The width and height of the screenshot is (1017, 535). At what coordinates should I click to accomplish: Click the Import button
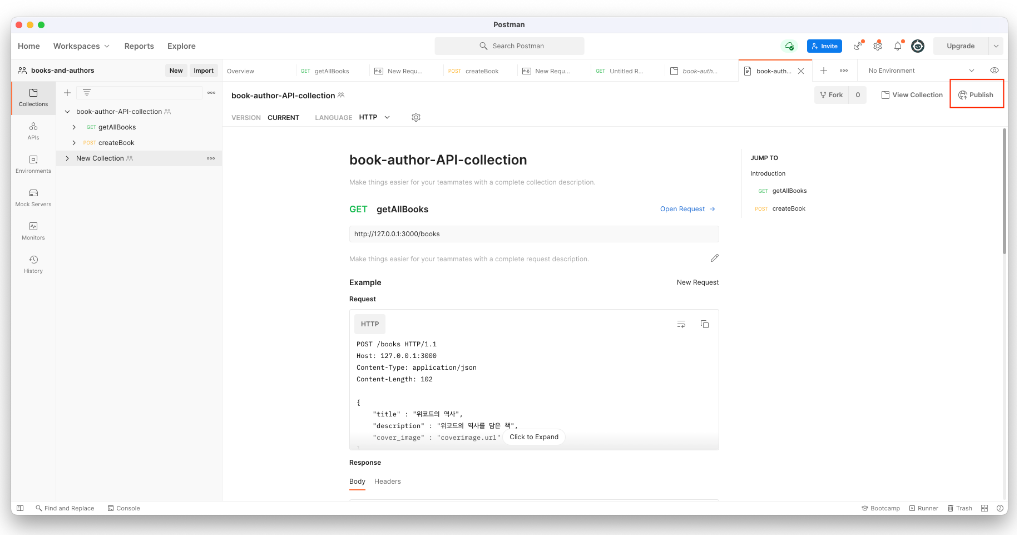click(x=204, y=71)
